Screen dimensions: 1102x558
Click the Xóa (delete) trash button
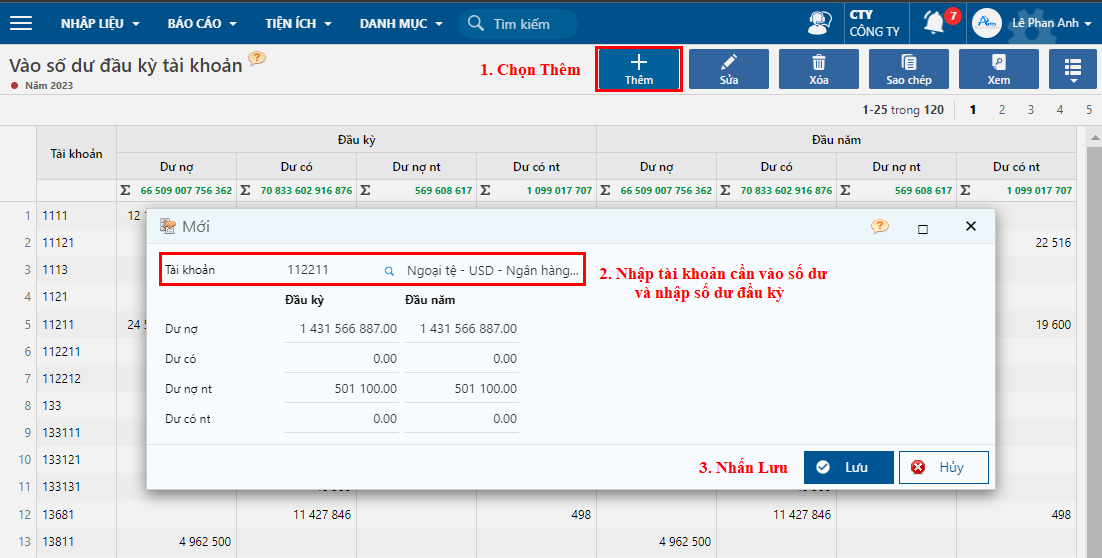(819, 69)
